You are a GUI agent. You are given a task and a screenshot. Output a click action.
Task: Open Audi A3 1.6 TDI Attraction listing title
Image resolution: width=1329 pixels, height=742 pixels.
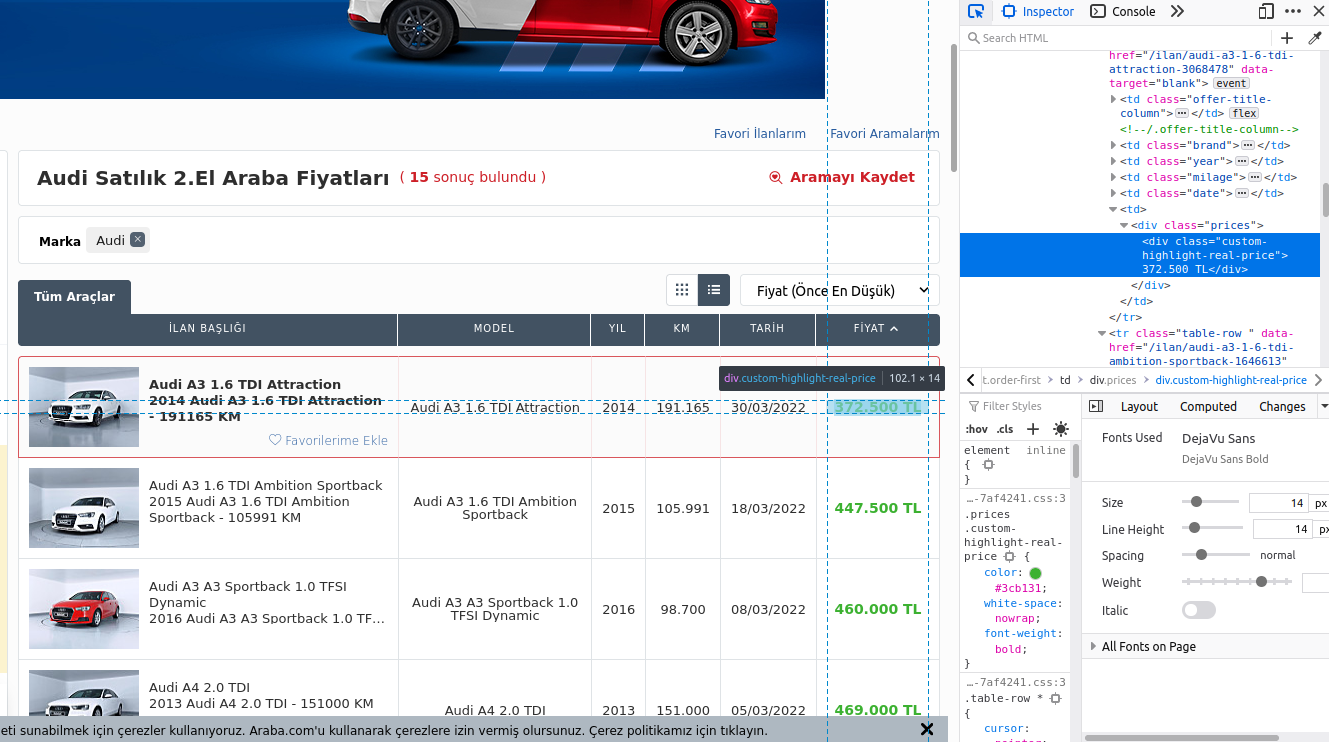[245, 384]
